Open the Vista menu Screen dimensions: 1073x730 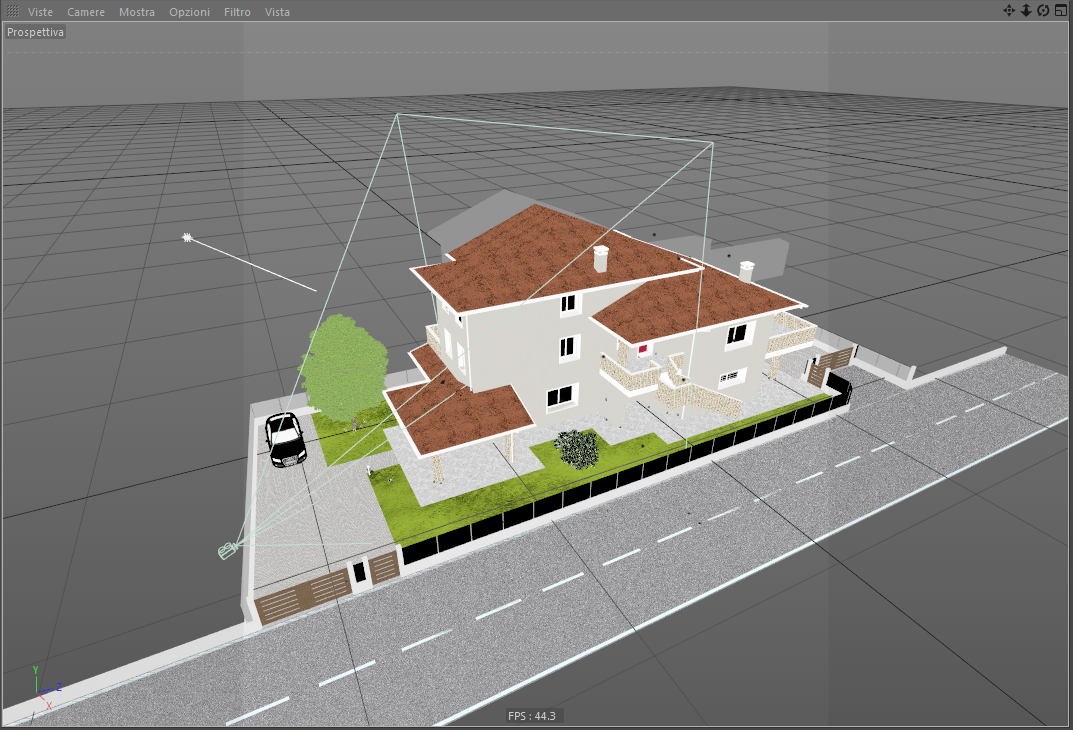click(277, 12)
